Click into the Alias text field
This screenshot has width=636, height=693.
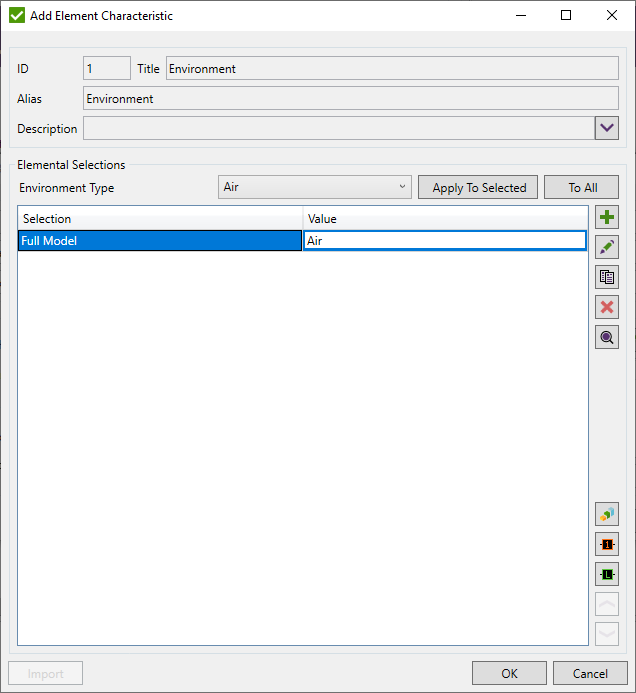[350, 99]
